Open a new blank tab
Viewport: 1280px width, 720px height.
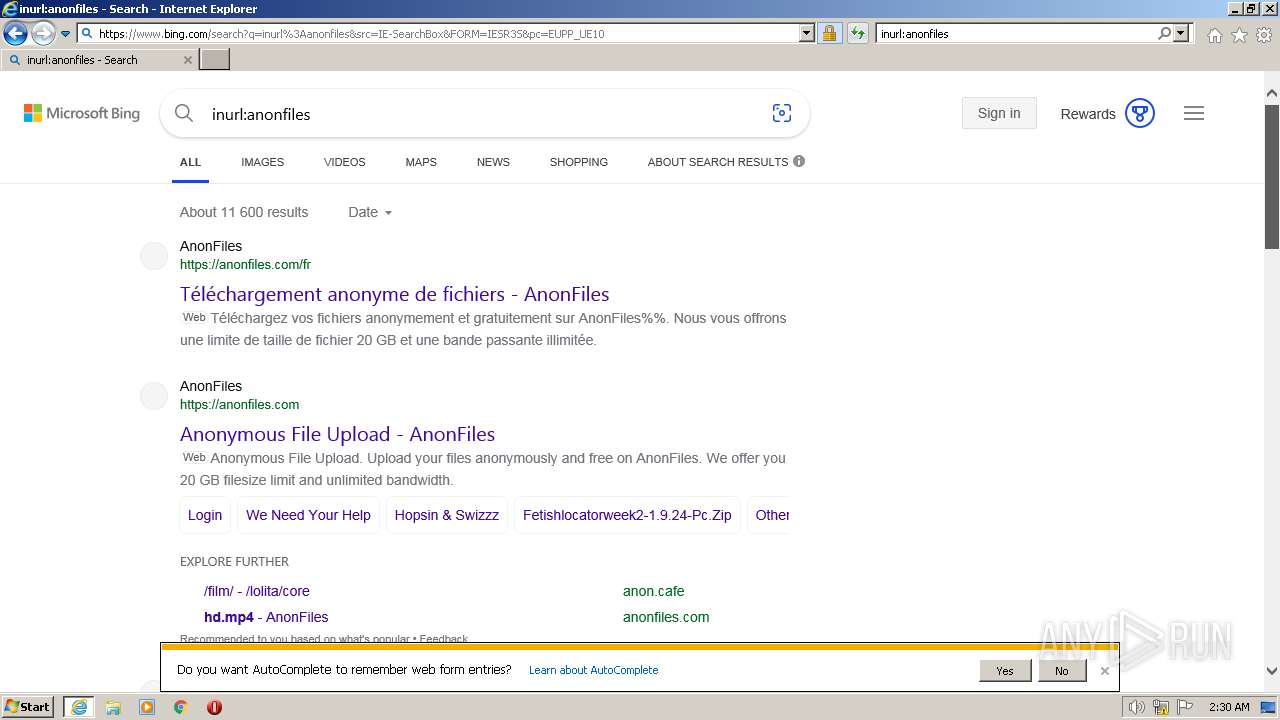coord(215,59)
